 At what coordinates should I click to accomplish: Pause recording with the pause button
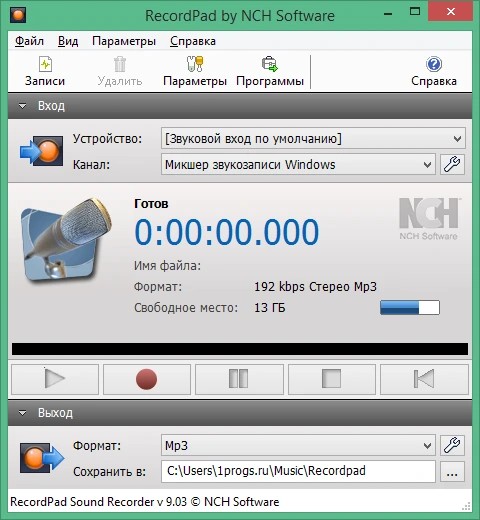(x=239, y=379)
